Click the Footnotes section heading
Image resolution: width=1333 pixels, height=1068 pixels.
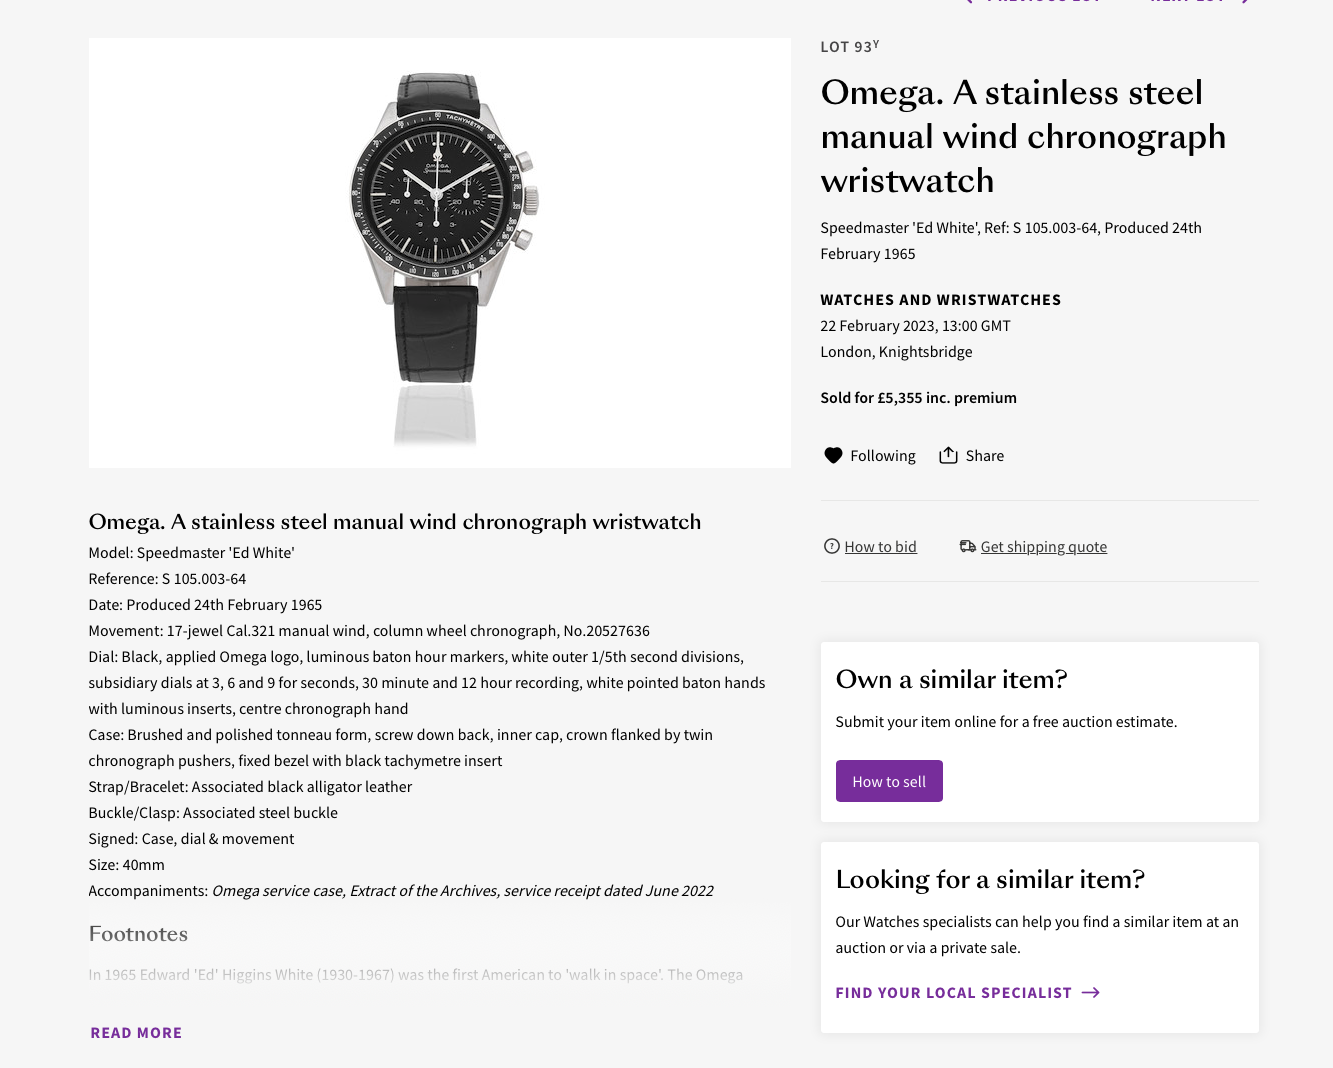point(138,934)
